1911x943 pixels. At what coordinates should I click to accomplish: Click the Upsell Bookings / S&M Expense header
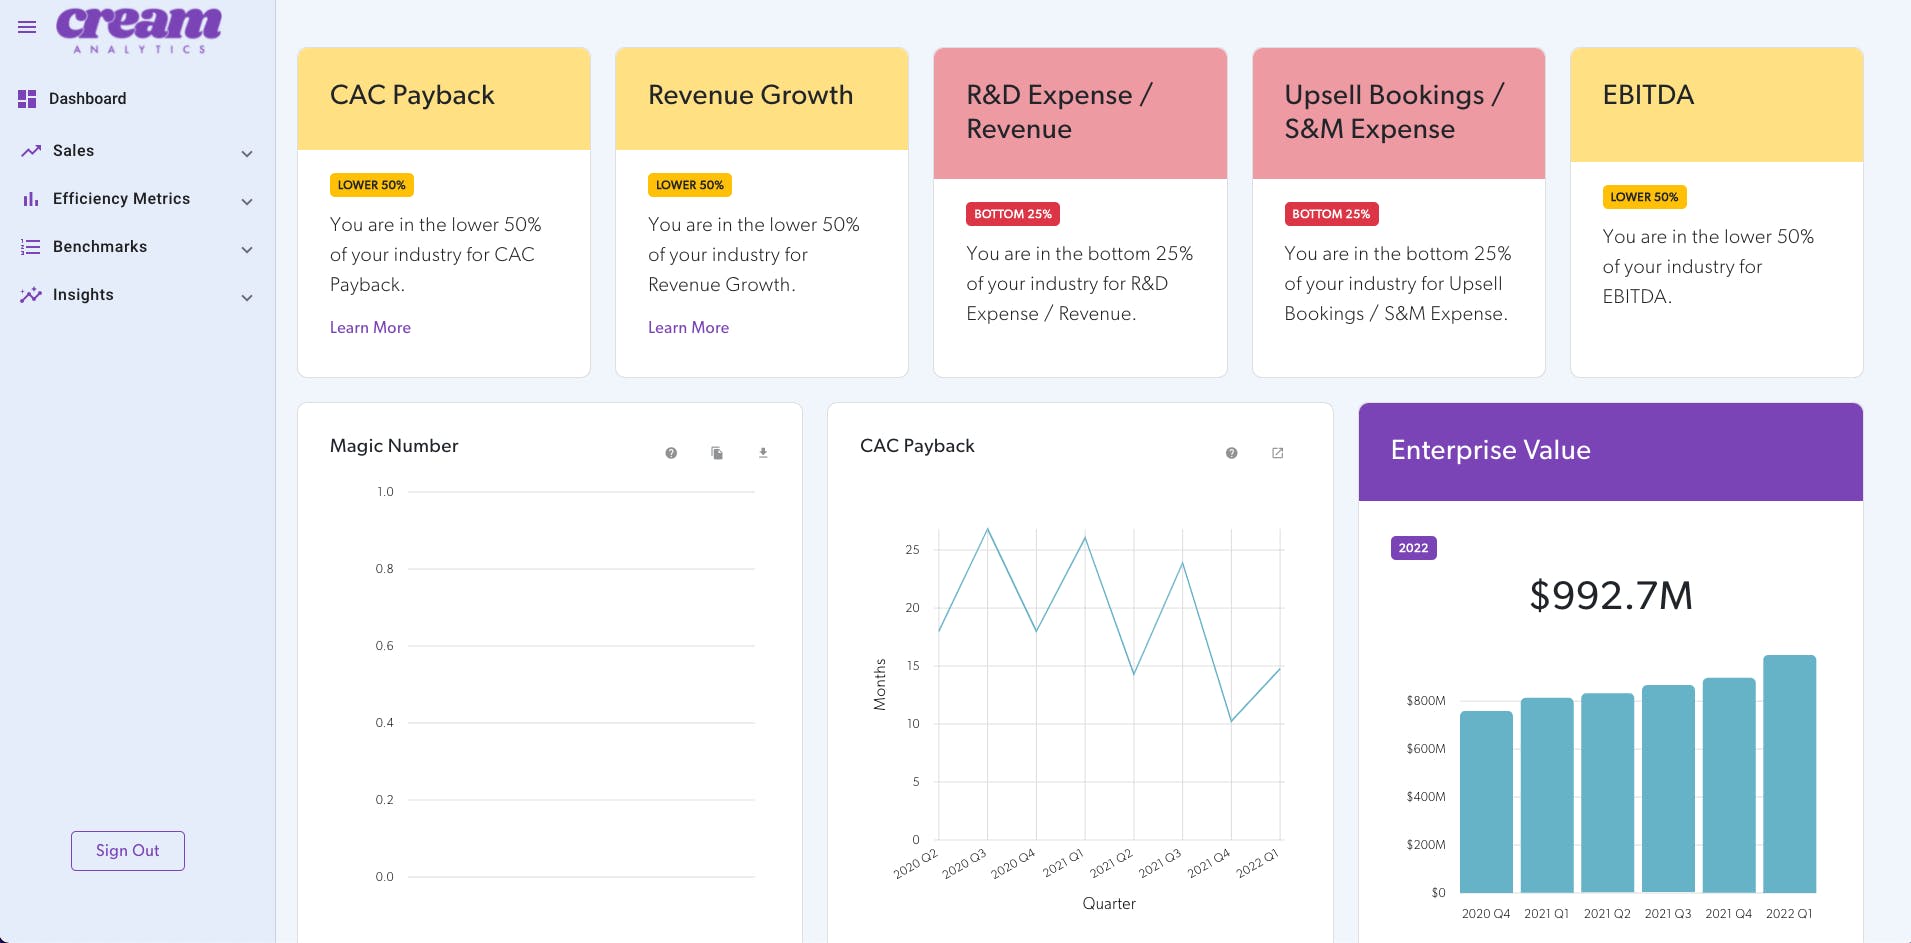1399,113
